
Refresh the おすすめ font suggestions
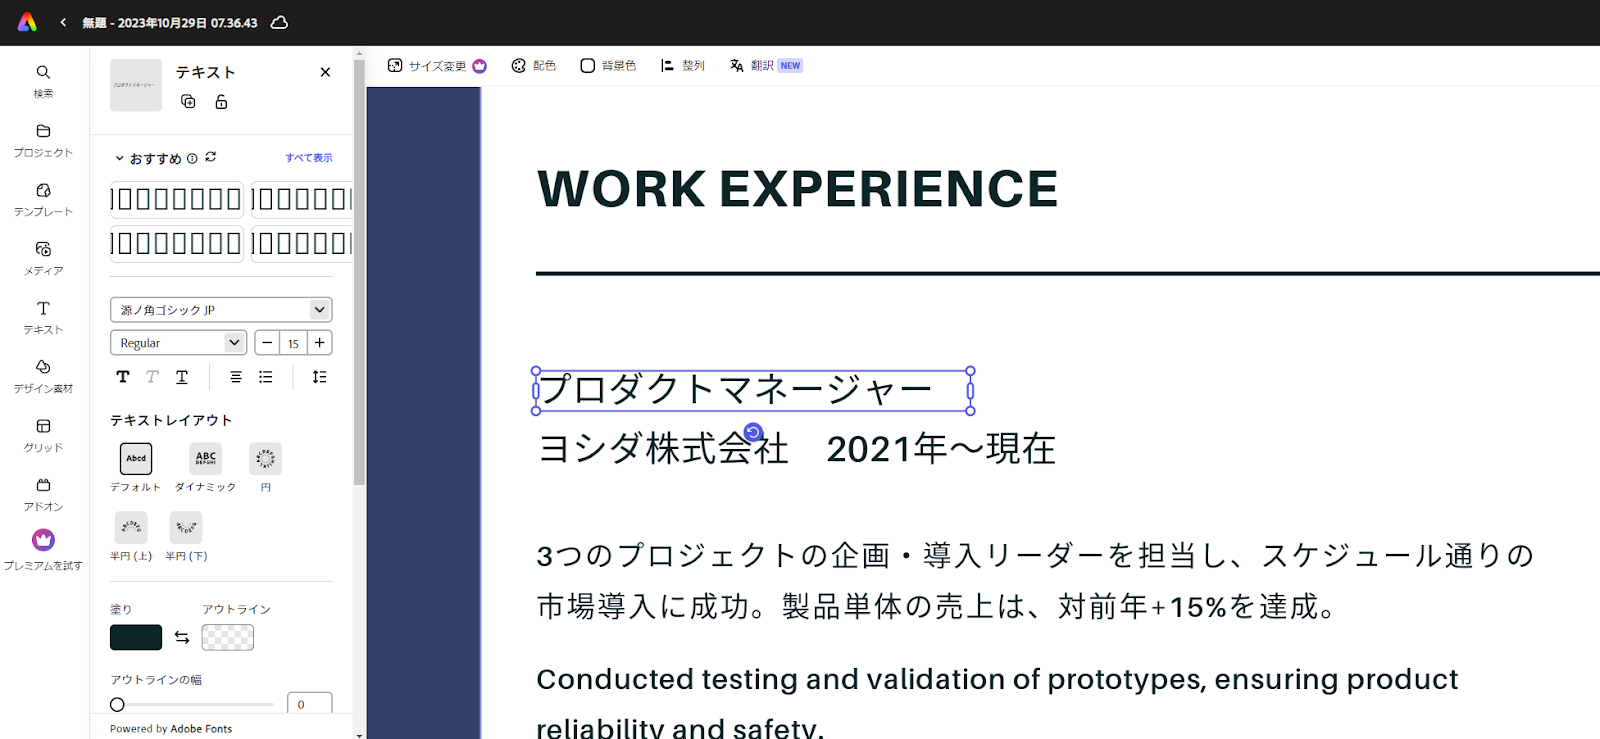point(211,157)
